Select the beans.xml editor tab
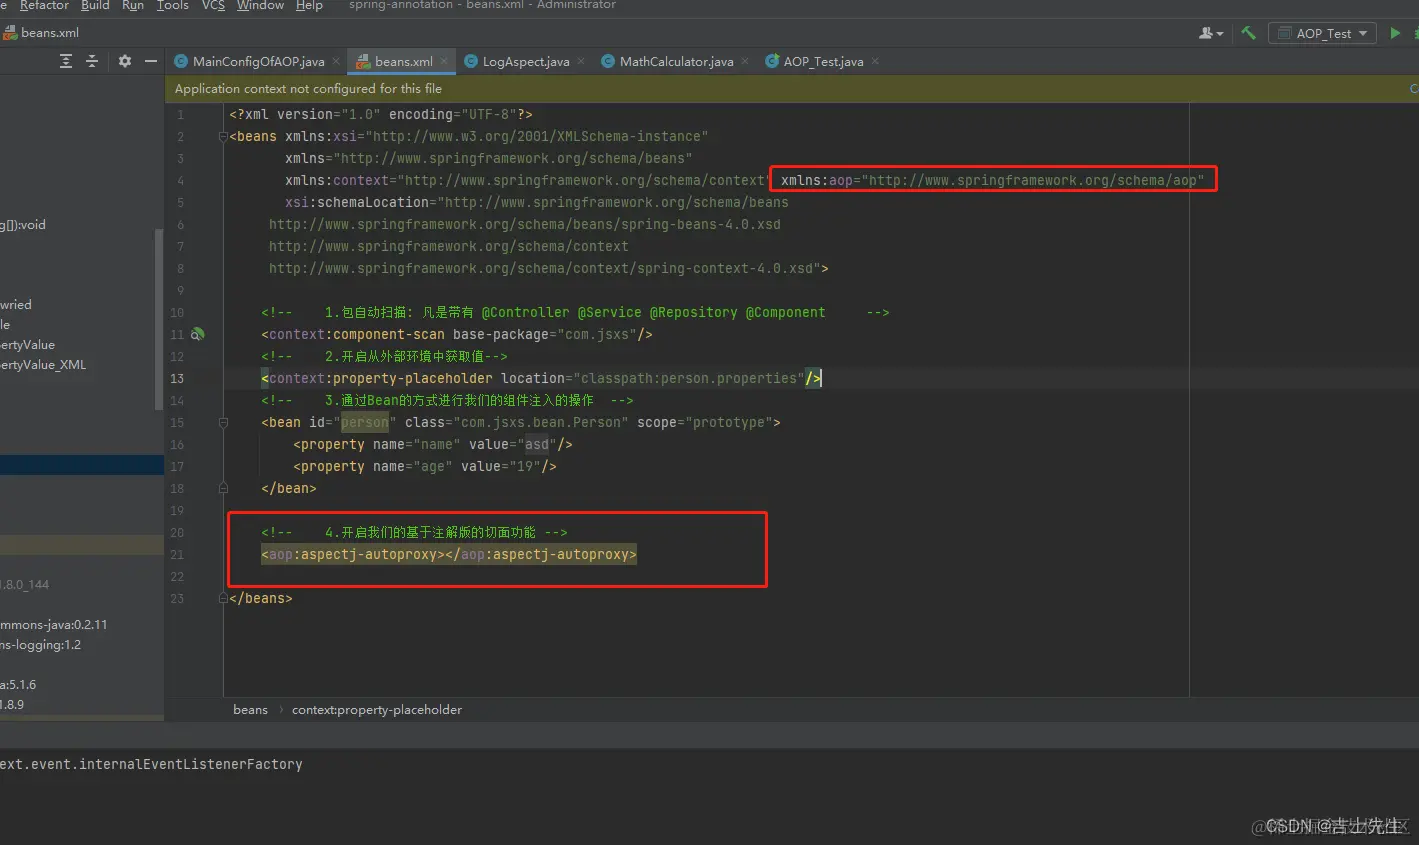The height and width of the screenshot is (845, 1419). click(x=403, y=62)
